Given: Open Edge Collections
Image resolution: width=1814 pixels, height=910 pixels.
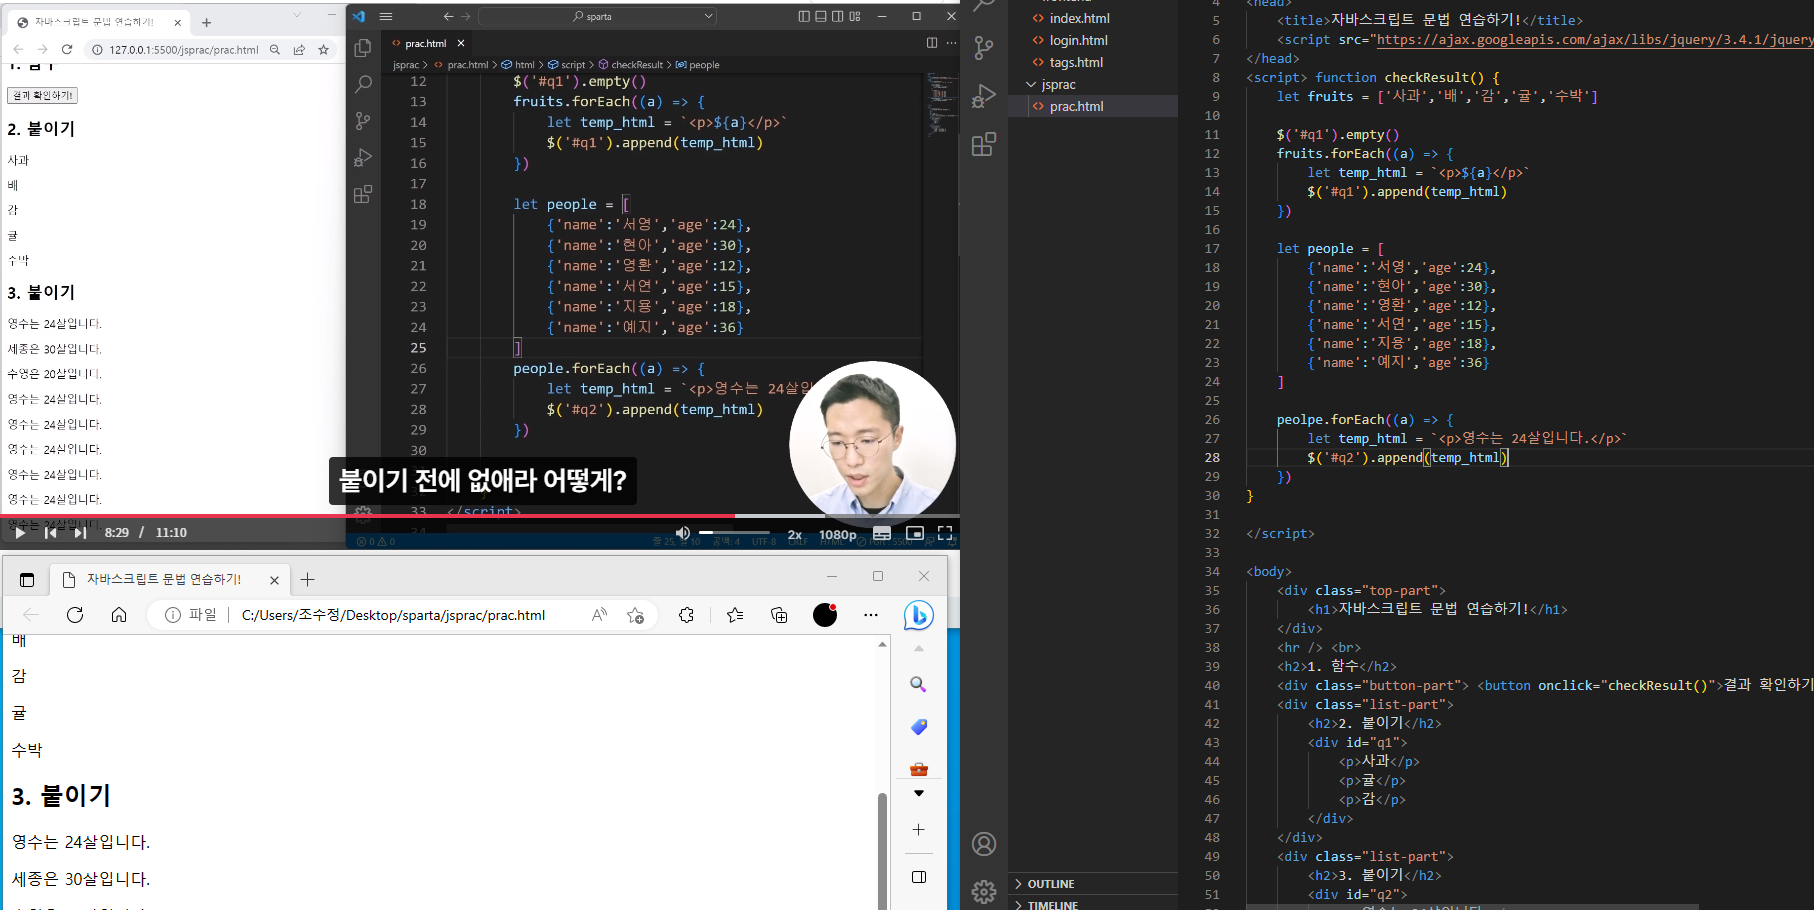Looking at the screenshot, I should point(779,615).
